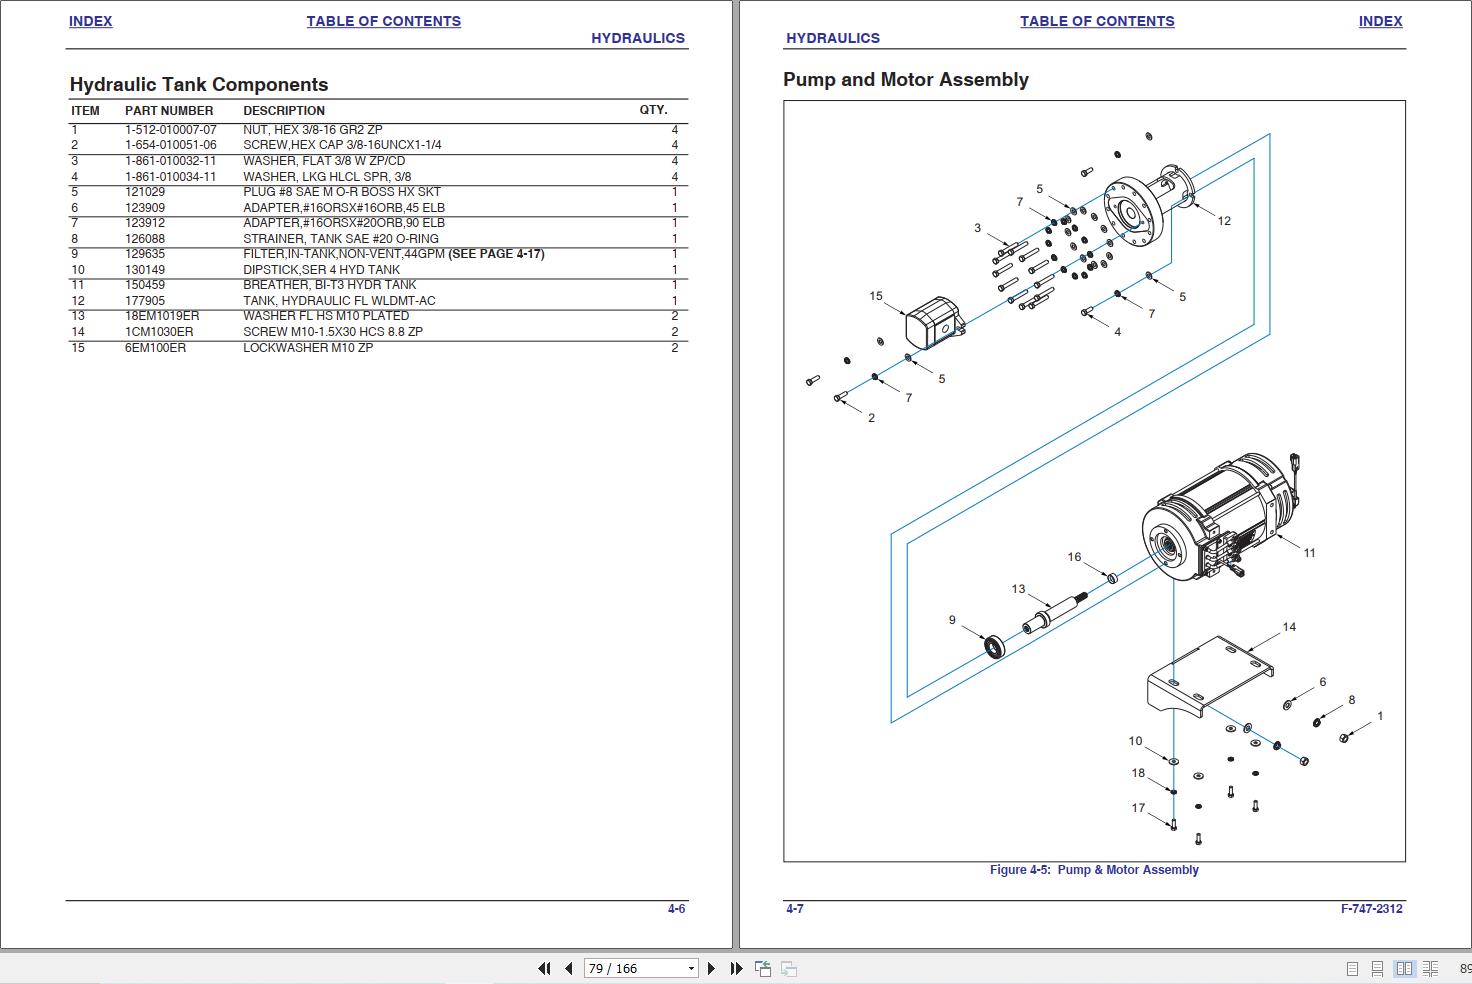The height and width of the screenshot is (984, 1472).
Task: Open the INDEX link on the left page
Action: pyautogui.click(x=90, y=21)
